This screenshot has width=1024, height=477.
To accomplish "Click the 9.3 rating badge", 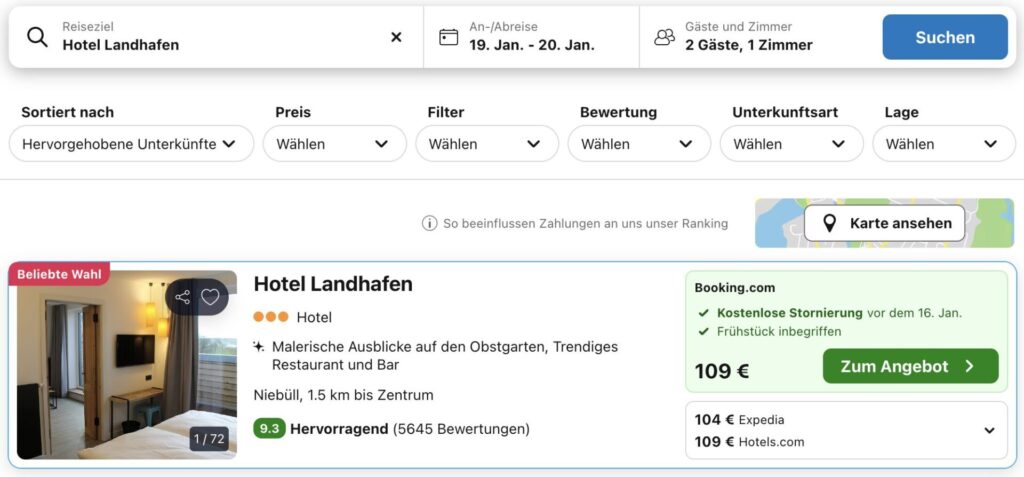I will pyautogui.click(x=269, y=429).
